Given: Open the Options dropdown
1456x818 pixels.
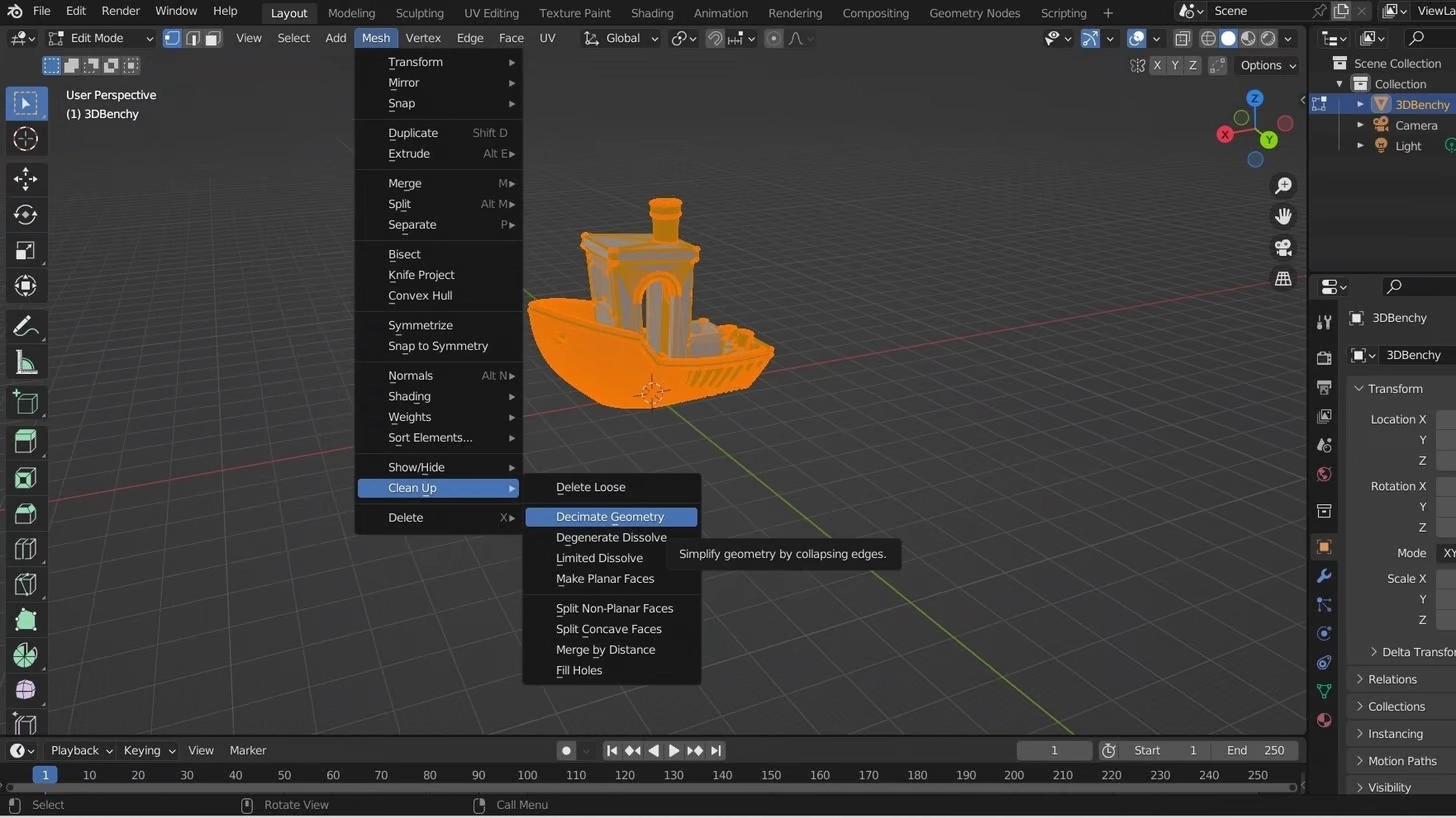Looking at the screenshot, I should [1267, 65].
